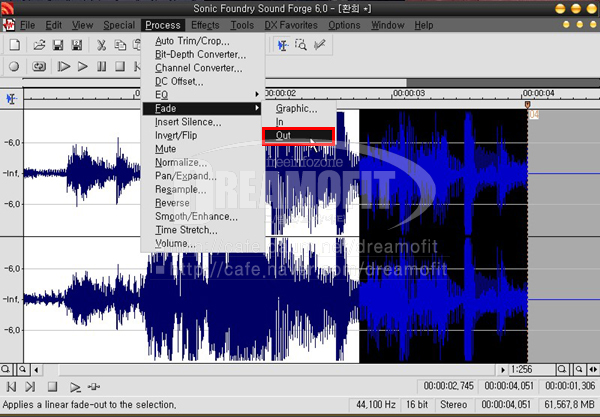Choose Resample menu item
Image resolution: width=600 pixels, height=417 pixels.
point(202,189)
